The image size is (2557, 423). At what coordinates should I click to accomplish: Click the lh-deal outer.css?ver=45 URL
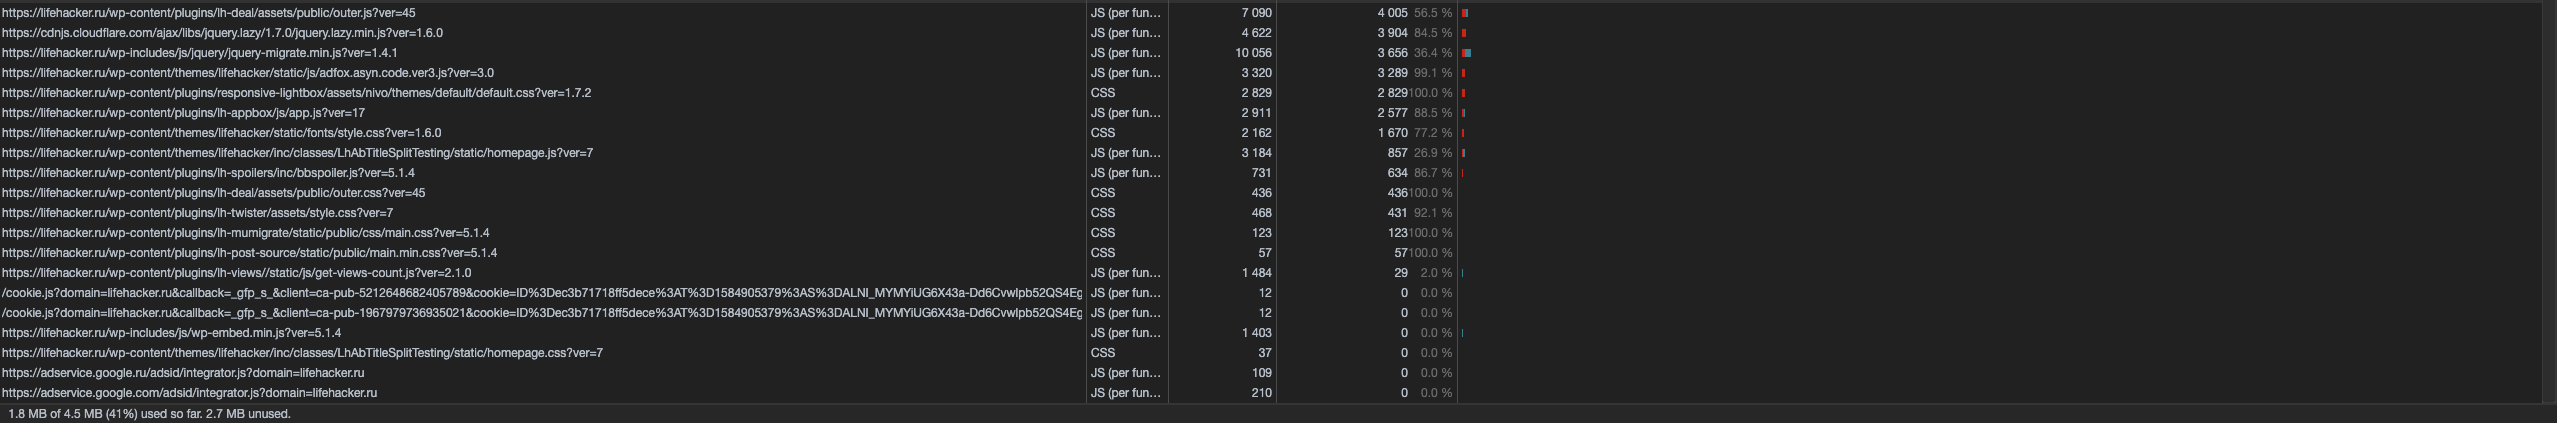point(213,193)
